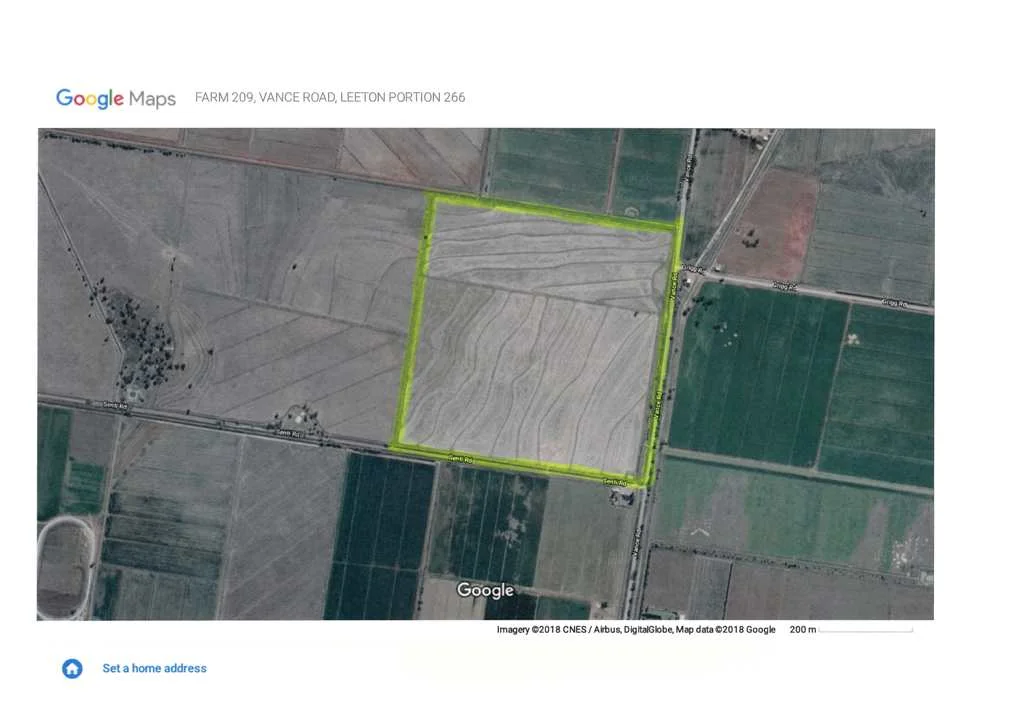Click the Google Maps logo
Viewport: 1022px width, 723px height.
[116, 98]
